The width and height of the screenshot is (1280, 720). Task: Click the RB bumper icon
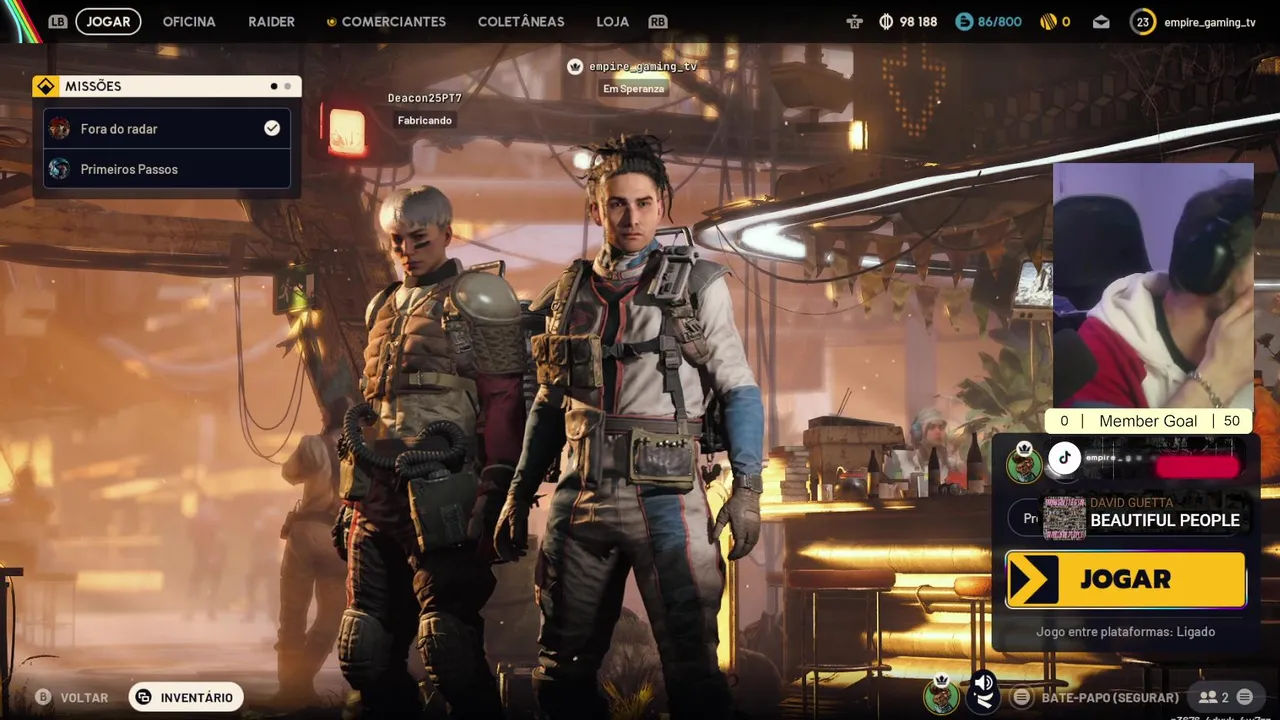pos(657,21)
